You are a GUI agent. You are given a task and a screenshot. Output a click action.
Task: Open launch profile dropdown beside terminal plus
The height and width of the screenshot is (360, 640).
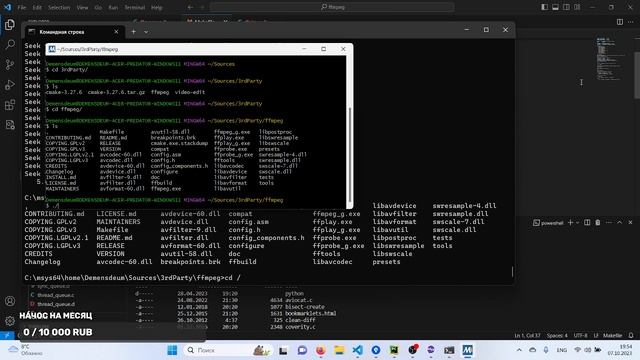pyautogui.click(x=577, y=223)
